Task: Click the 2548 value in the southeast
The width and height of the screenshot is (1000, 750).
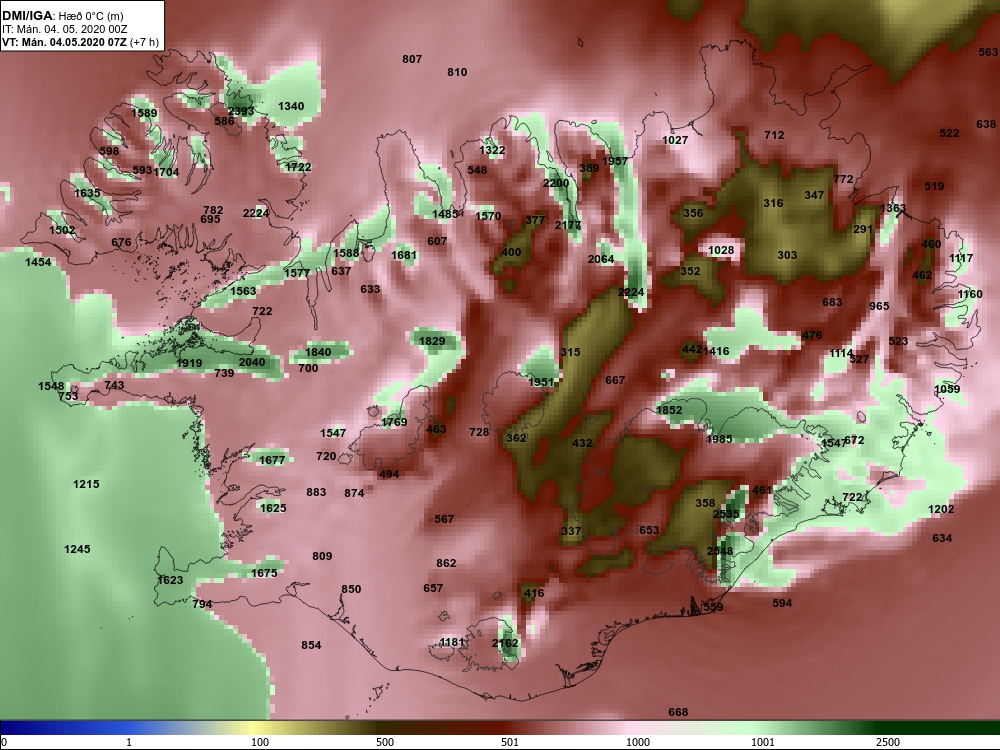Action: coord(719,551)
